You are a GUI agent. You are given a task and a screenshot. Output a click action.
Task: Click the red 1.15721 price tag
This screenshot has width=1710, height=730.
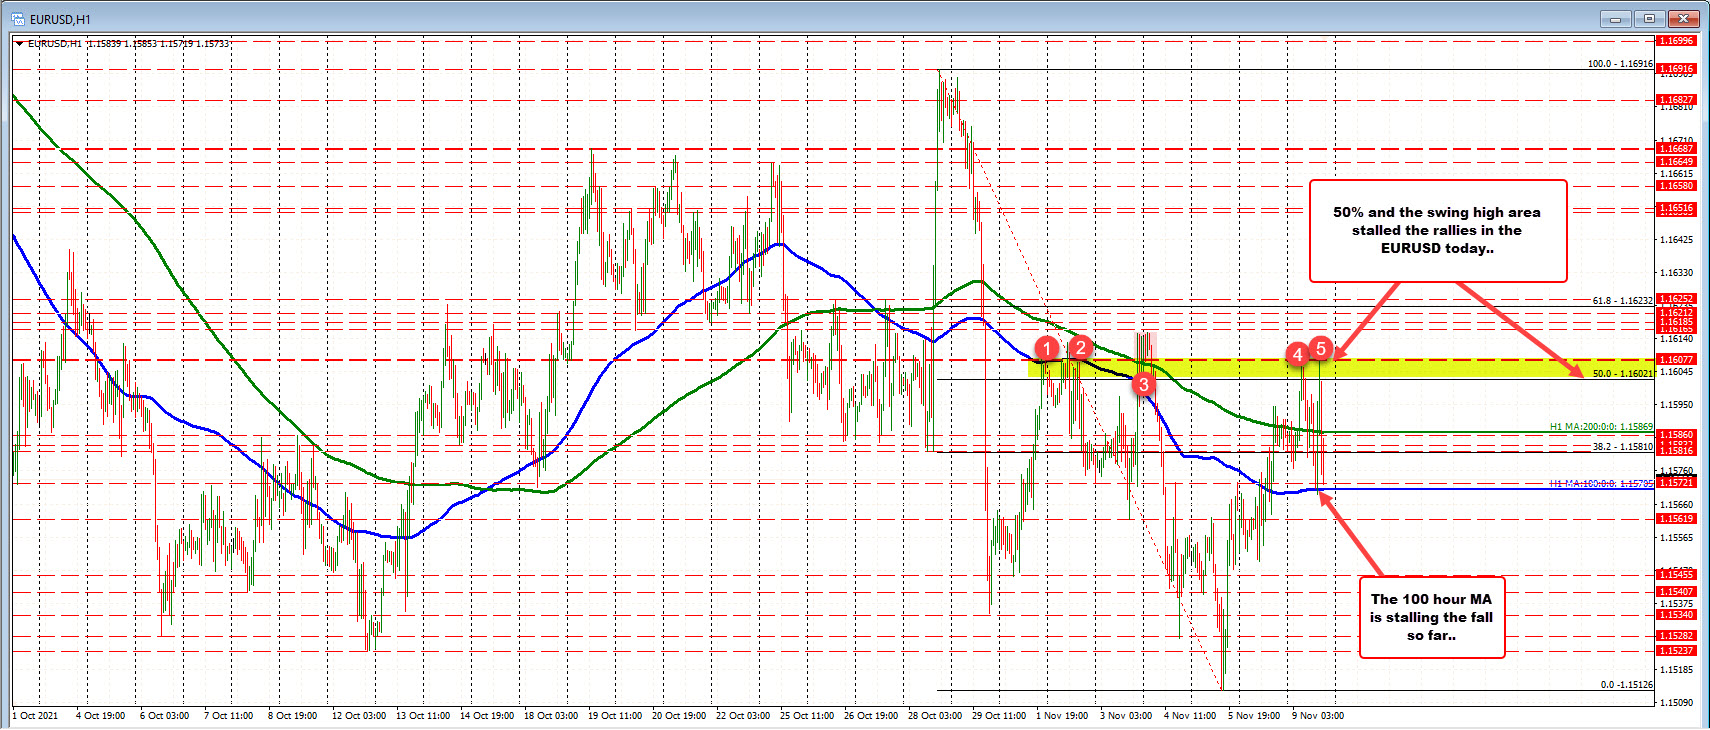click(1676, 483)
